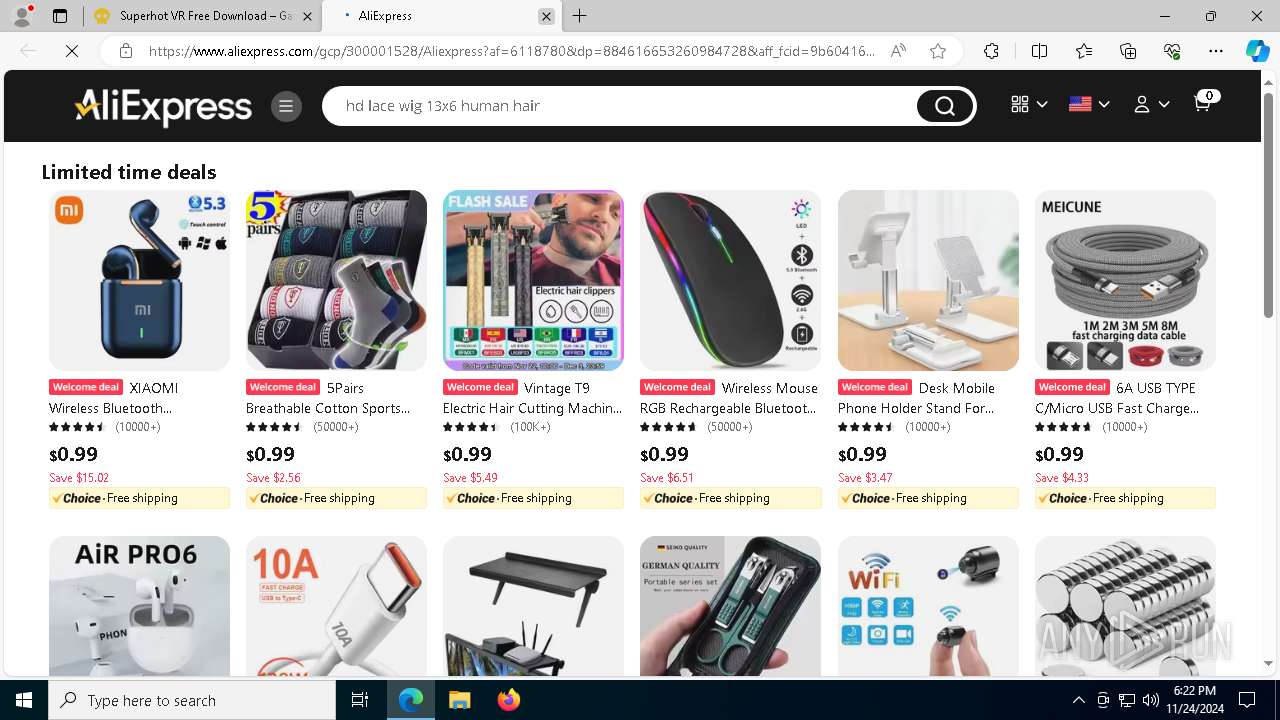This screenshot has width=1280, height=720.
Task: Launch Firefox from the taskbar
Action: point(509,700)
